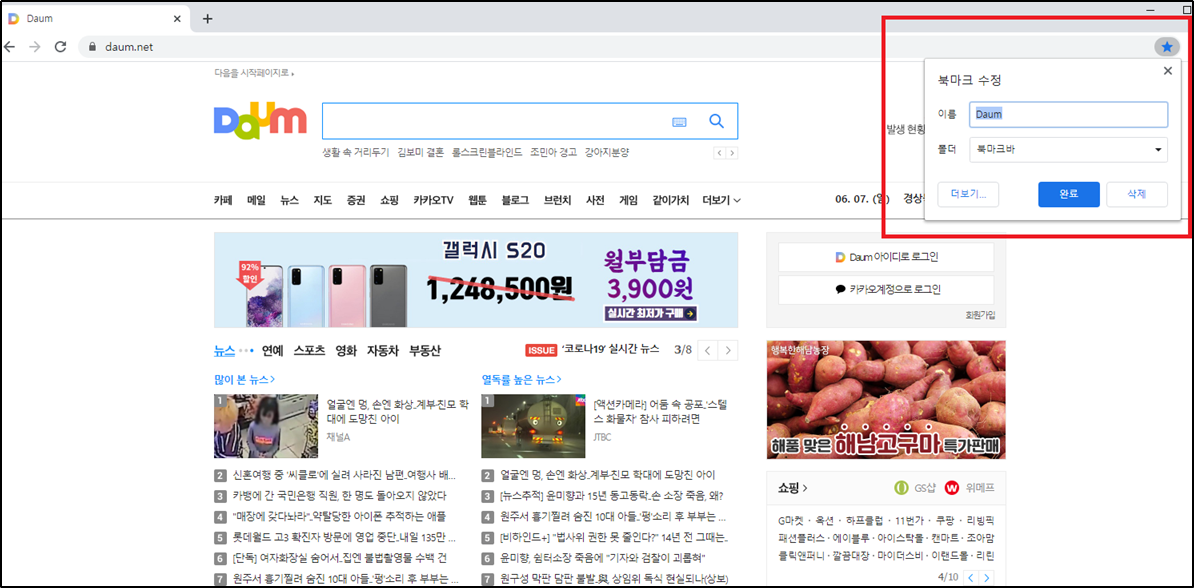Switch to the 연예 news tab

click(x=273, y=350)
